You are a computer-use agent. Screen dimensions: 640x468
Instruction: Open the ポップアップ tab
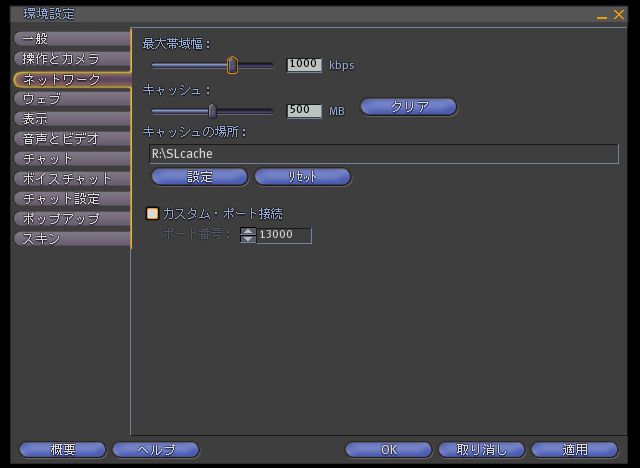point(72,219)
